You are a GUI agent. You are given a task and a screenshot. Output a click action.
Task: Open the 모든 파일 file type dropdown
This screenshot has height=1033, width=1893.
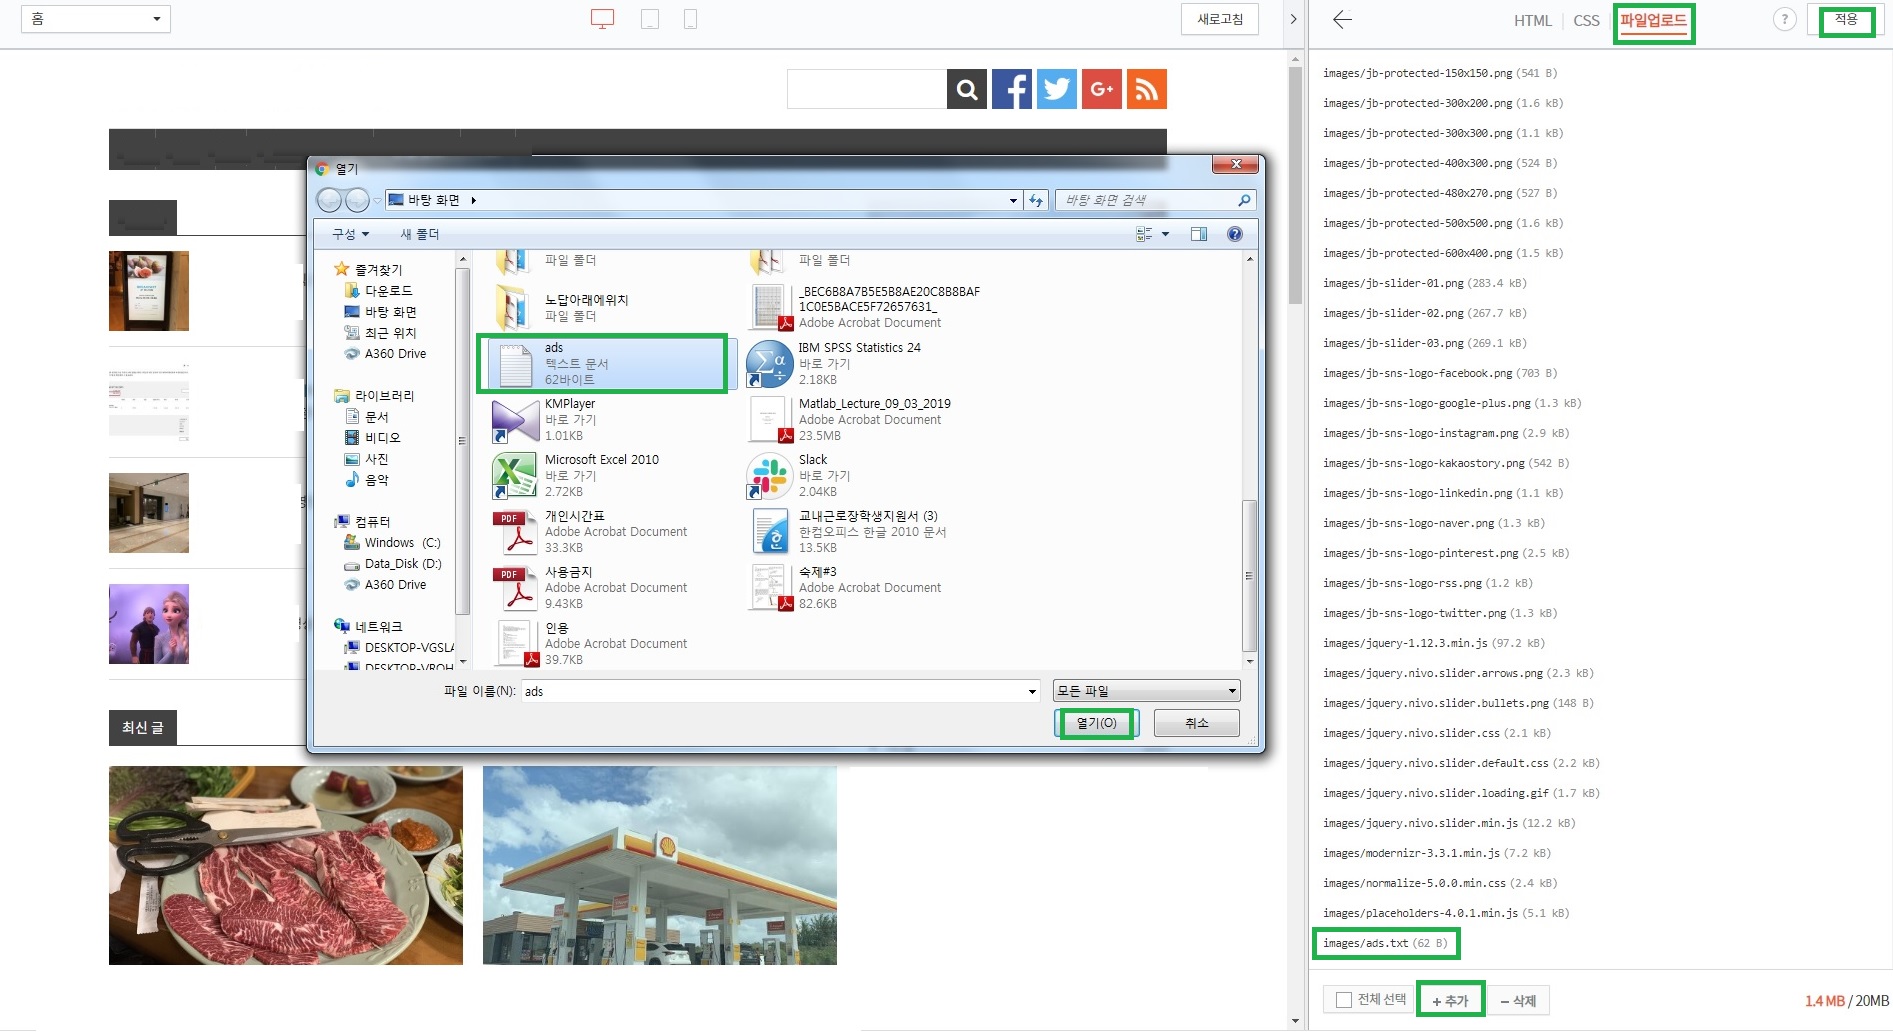1147,691
